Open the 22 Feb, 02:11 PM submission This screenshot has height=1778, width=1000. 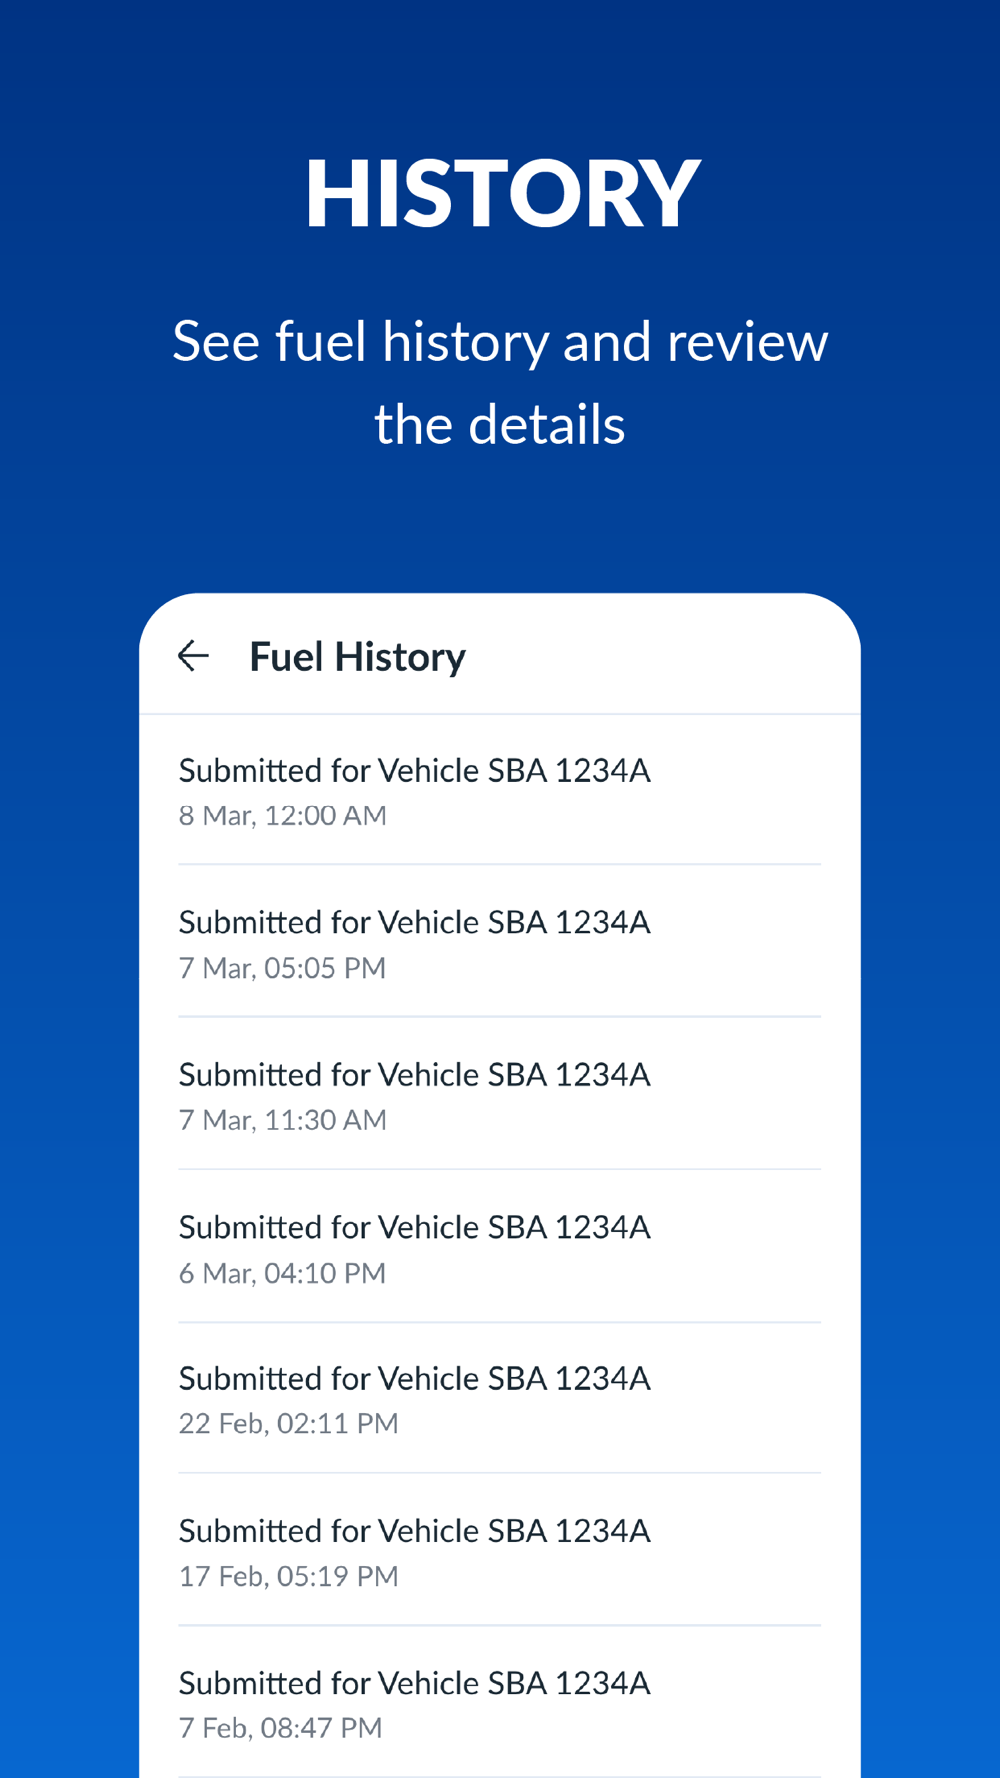tap(500, 1399)
